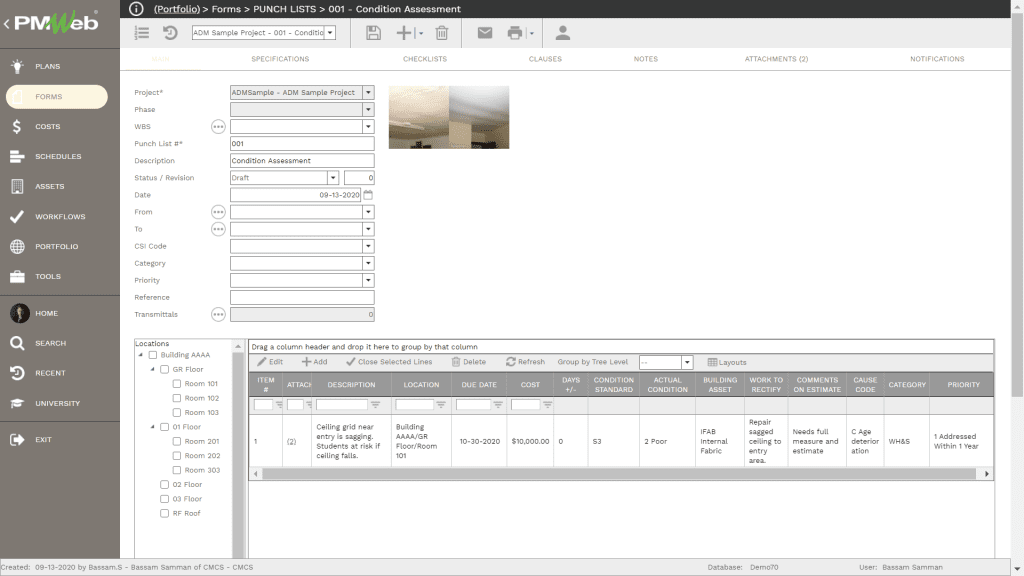Open the Delete record trash icon
Image resolution: width=1024 pixels, height=576 pixels.
(x=441, y=32)
